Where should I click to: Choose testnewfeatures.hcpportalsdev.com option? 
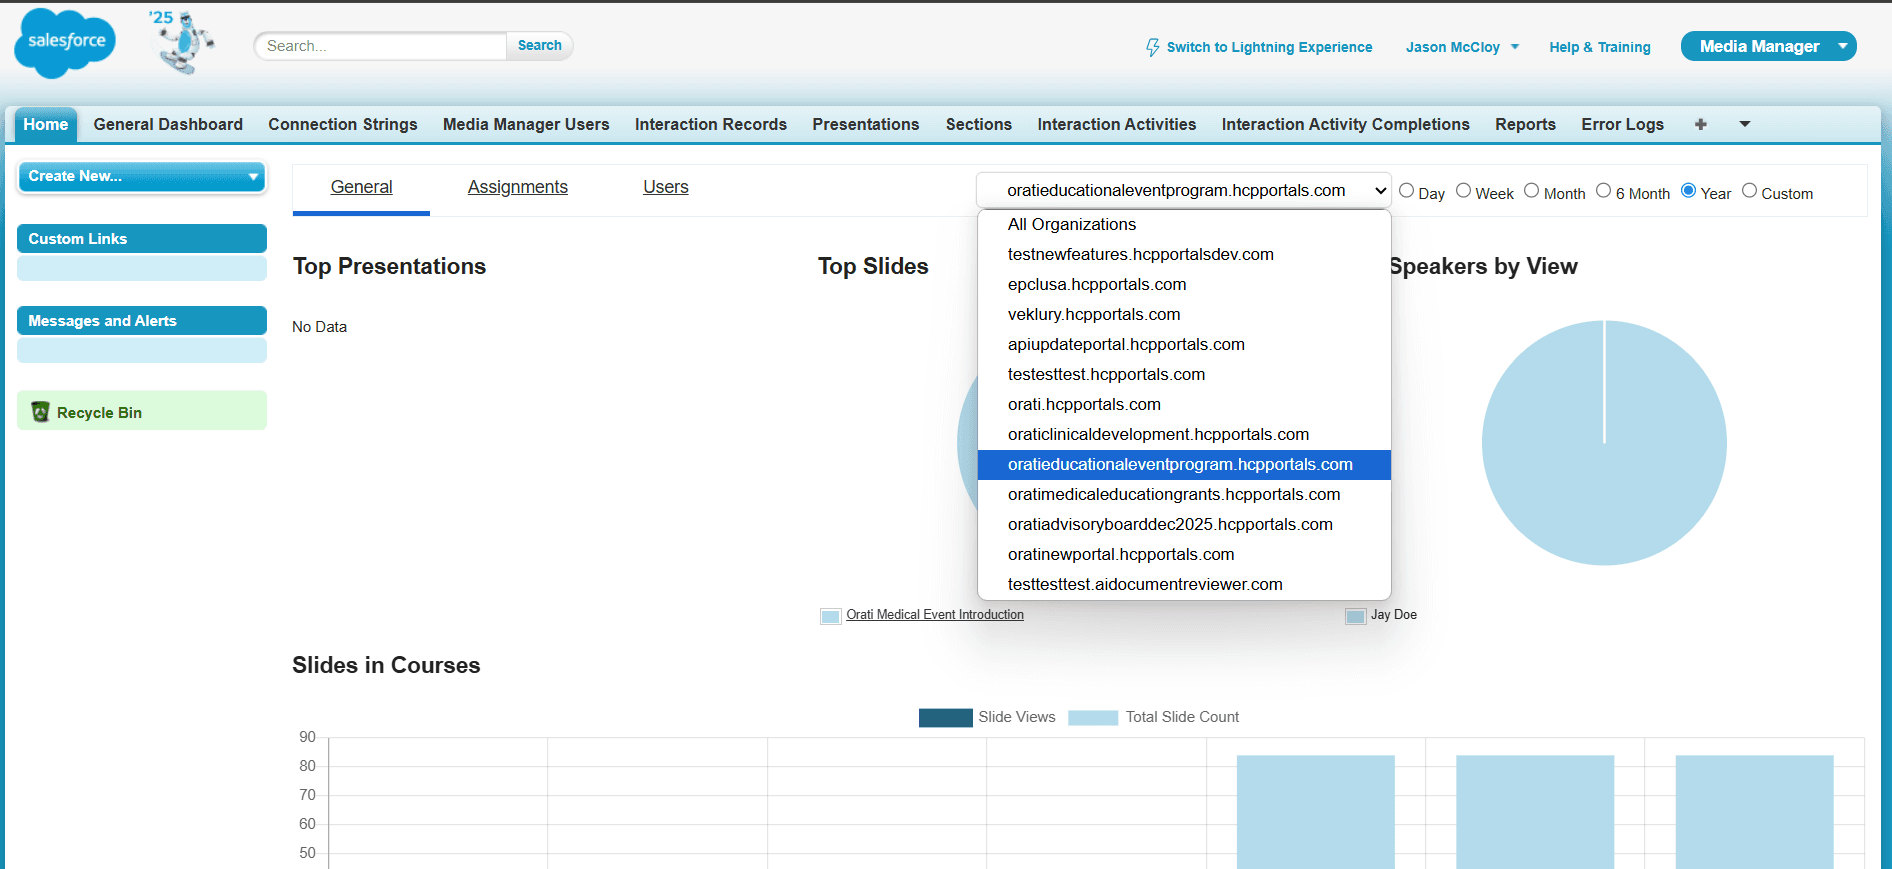coord(1184,254)
